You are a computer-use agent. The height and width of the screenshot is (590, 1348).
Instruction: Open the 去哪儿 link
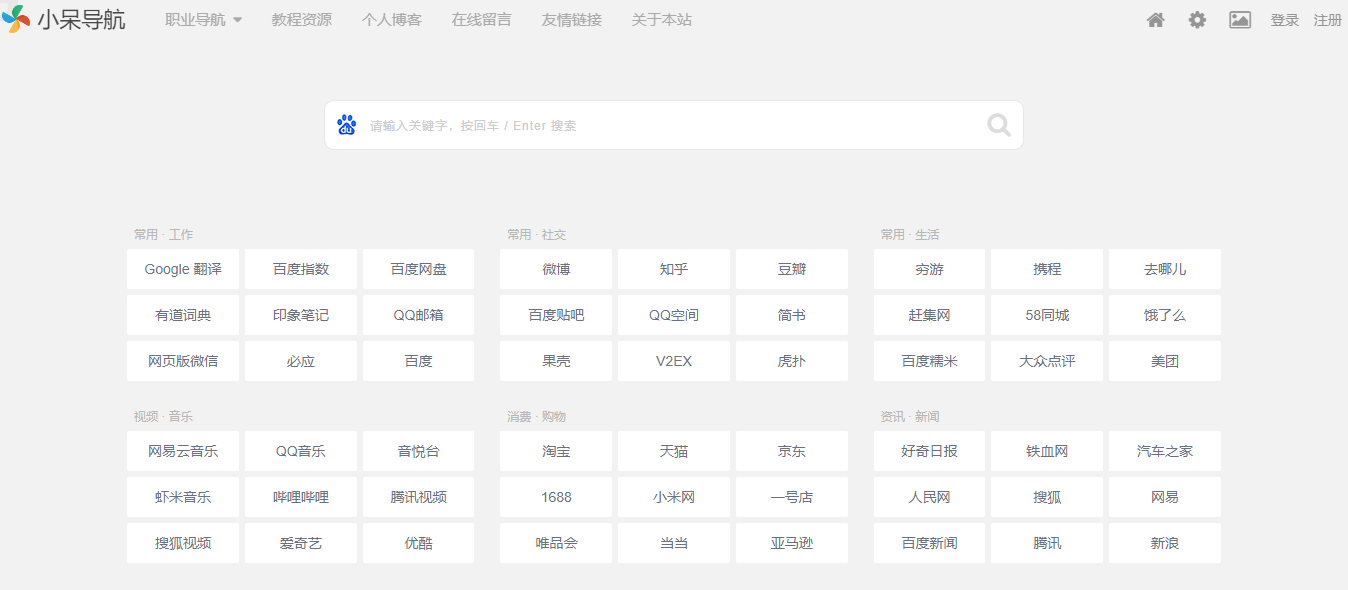click(x=1165, y=269)
